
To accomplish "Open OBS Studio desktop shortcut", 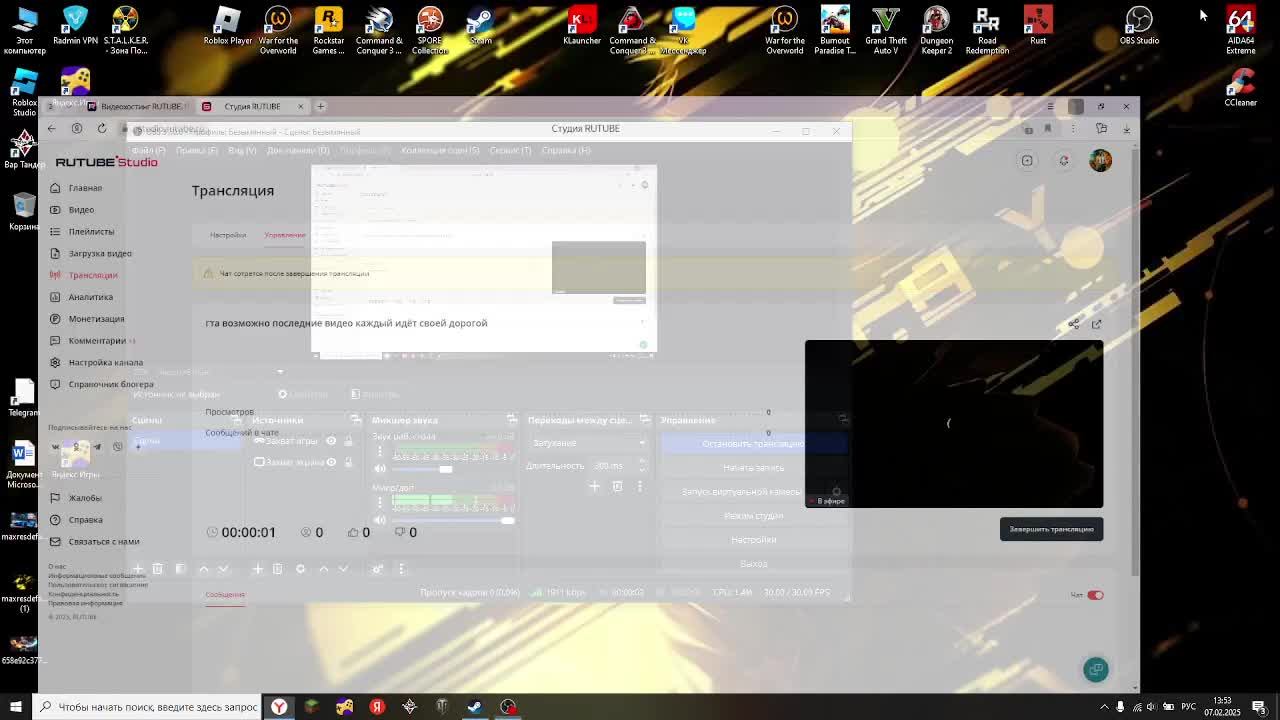I will point(1139,27).
